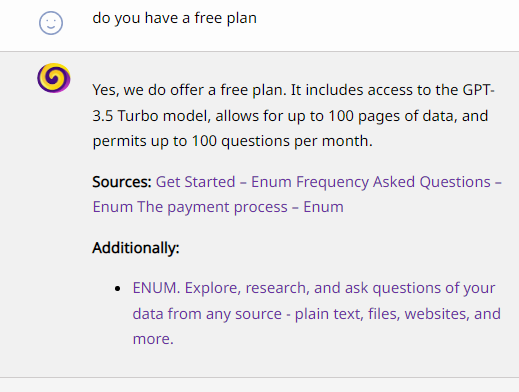The width and height of the screenshot is (519, 392).
Task: Click "ENUM. Explore, research" bullet link text
Action: 219,288
